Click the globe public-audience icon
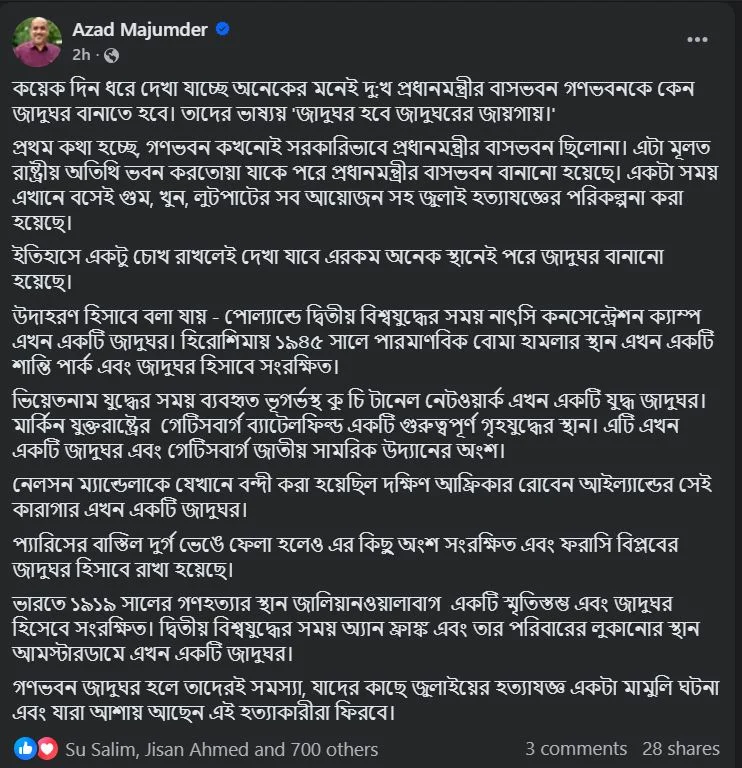The height and width of the screenshot is (768, 742). 111,54
